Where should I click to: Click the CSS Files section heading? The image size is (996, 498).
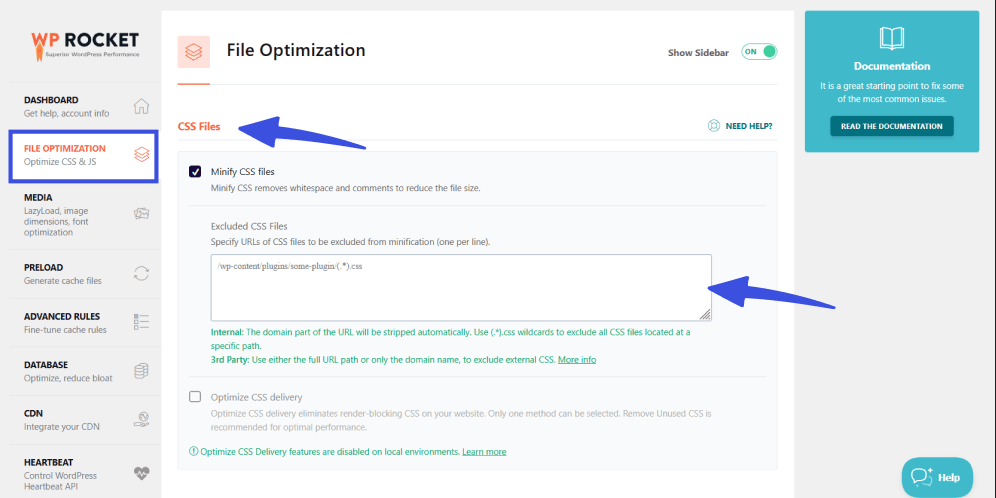coord(199,126)
